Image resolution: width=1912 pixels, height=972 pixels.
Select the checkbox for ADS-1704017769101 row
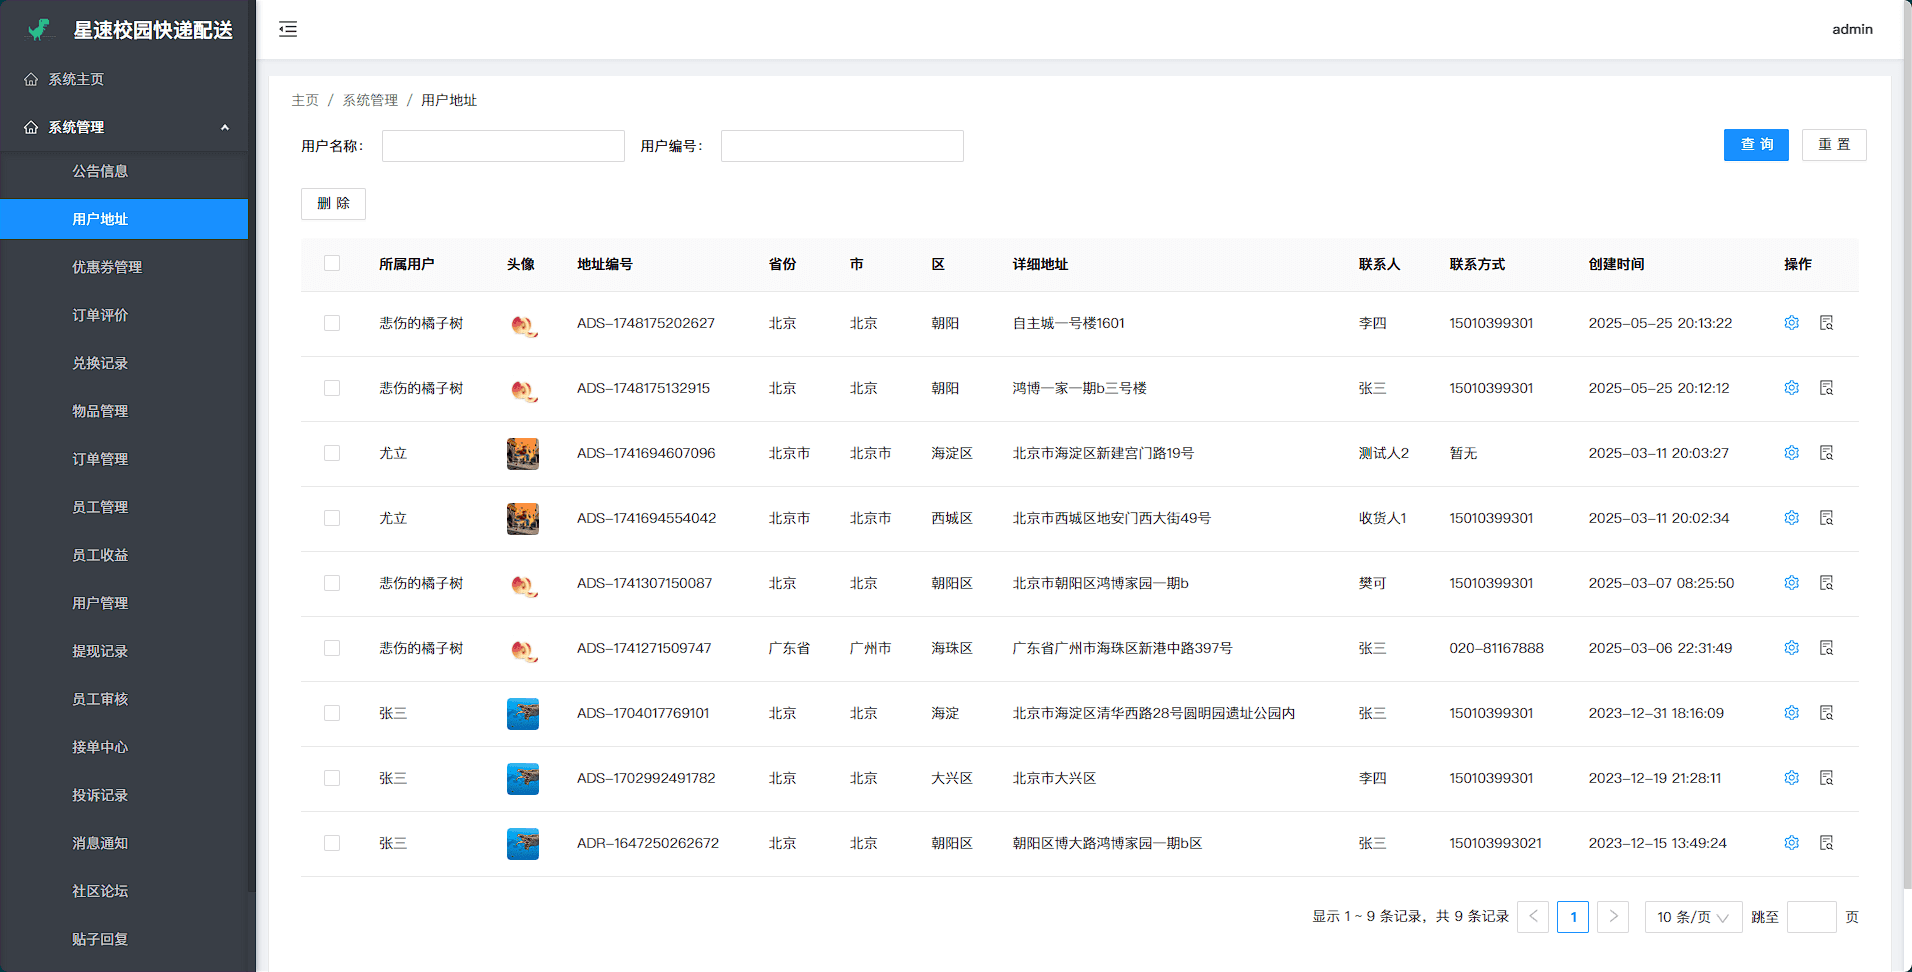[332, 713]
